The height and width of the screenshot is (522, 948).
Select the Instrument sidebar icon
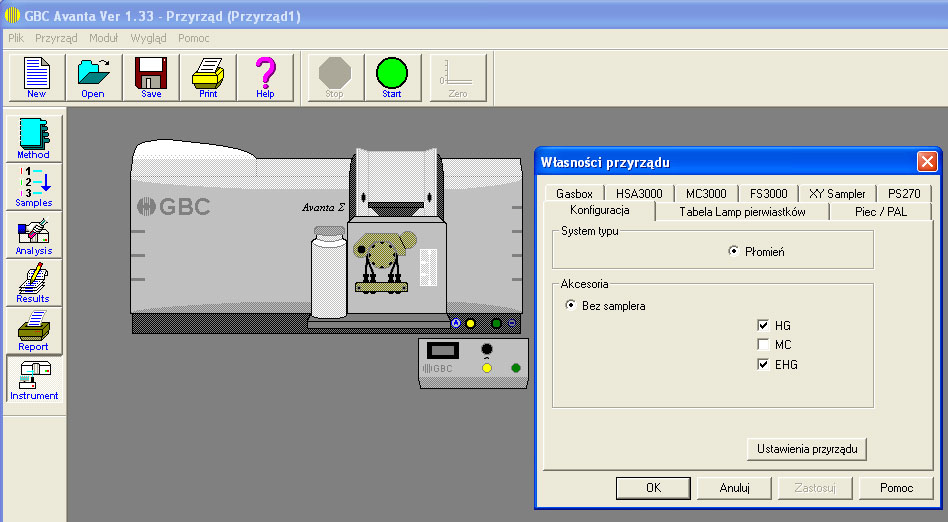[x=34, y=379]
